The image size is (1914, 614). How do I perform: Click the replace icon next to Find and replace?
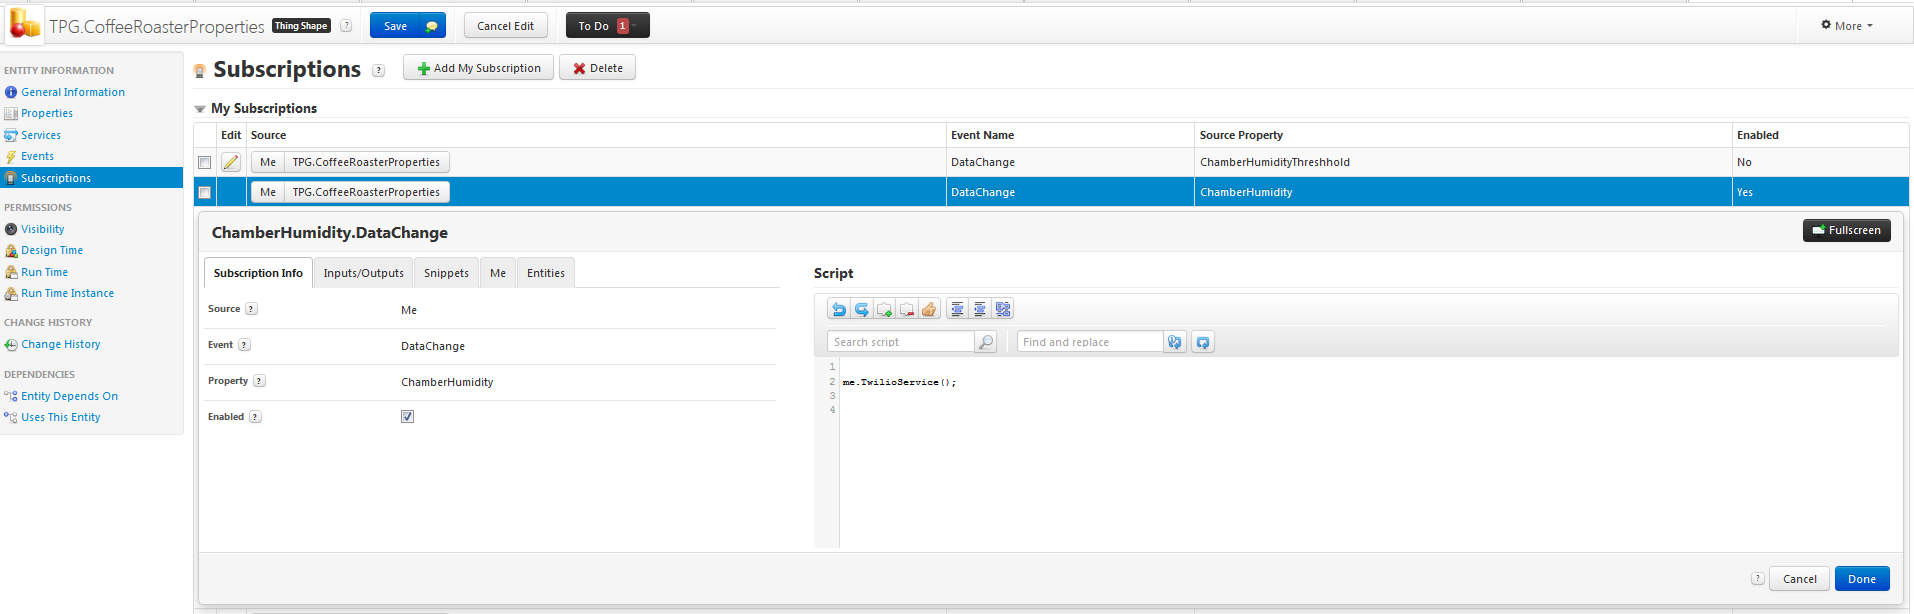[x=1175, y=342]
